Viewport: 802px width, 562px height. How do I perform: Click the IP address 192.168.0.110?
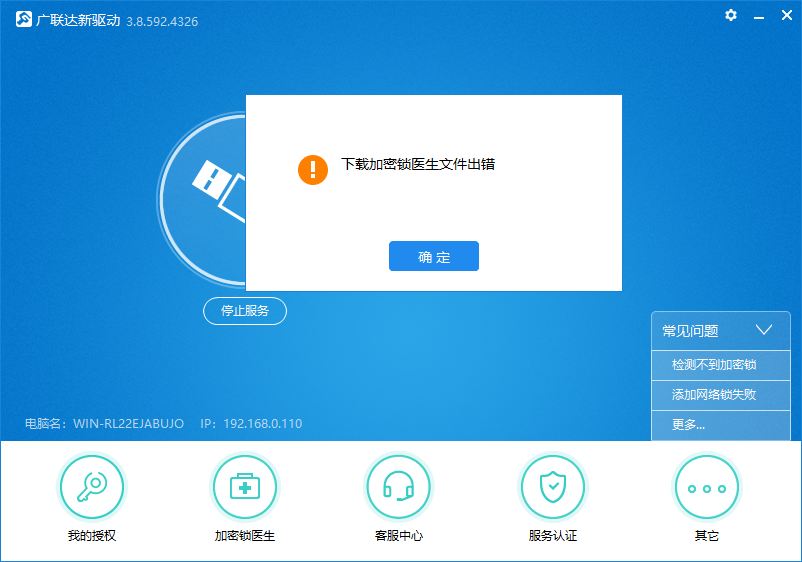tap(263, 423)
